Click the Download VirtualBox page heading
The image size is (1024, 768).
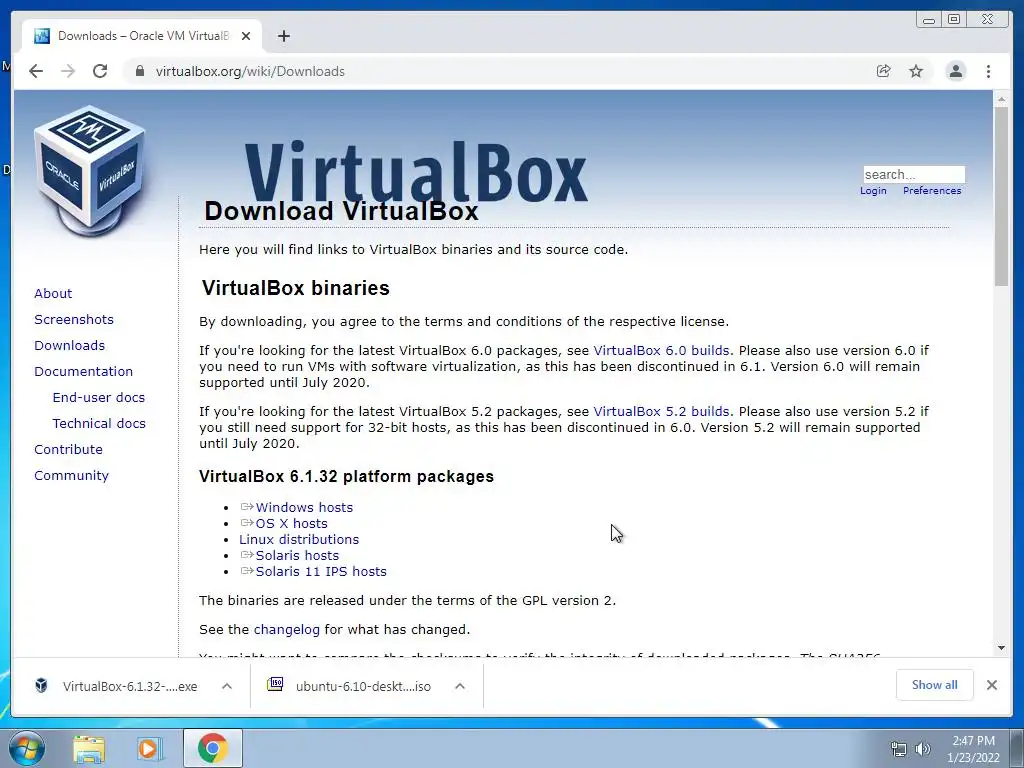(342, 212)
